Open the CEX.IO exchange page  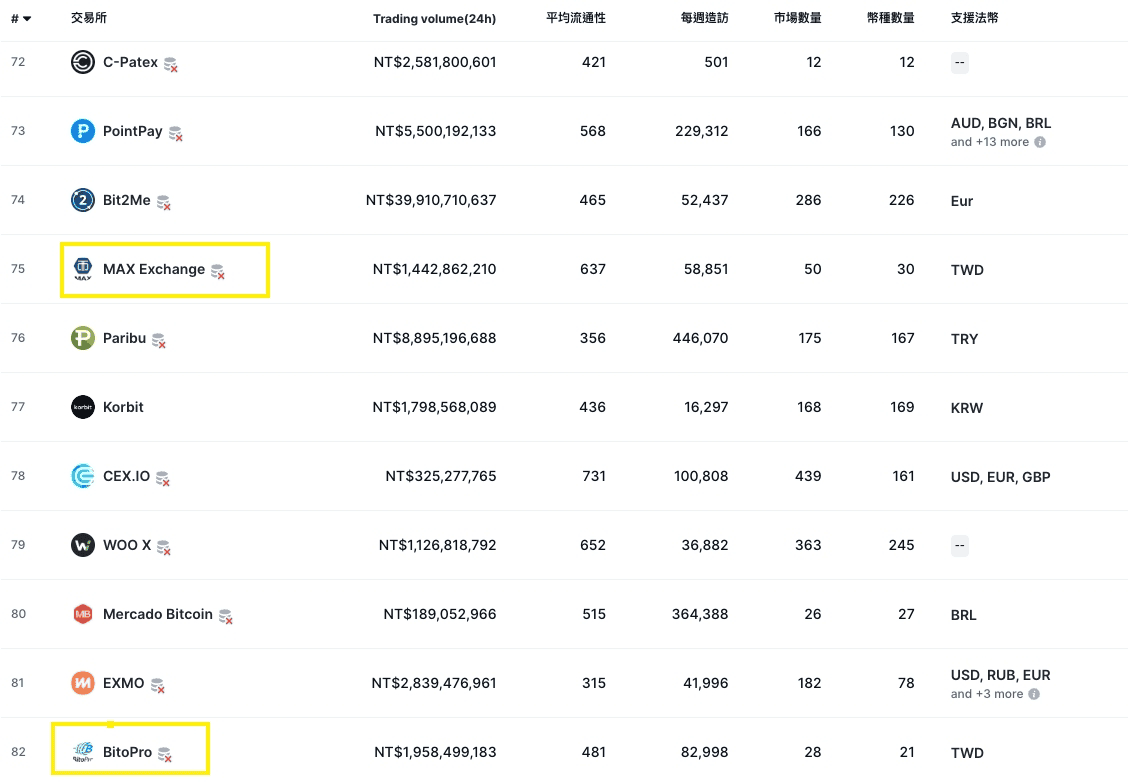coord(127,476)
